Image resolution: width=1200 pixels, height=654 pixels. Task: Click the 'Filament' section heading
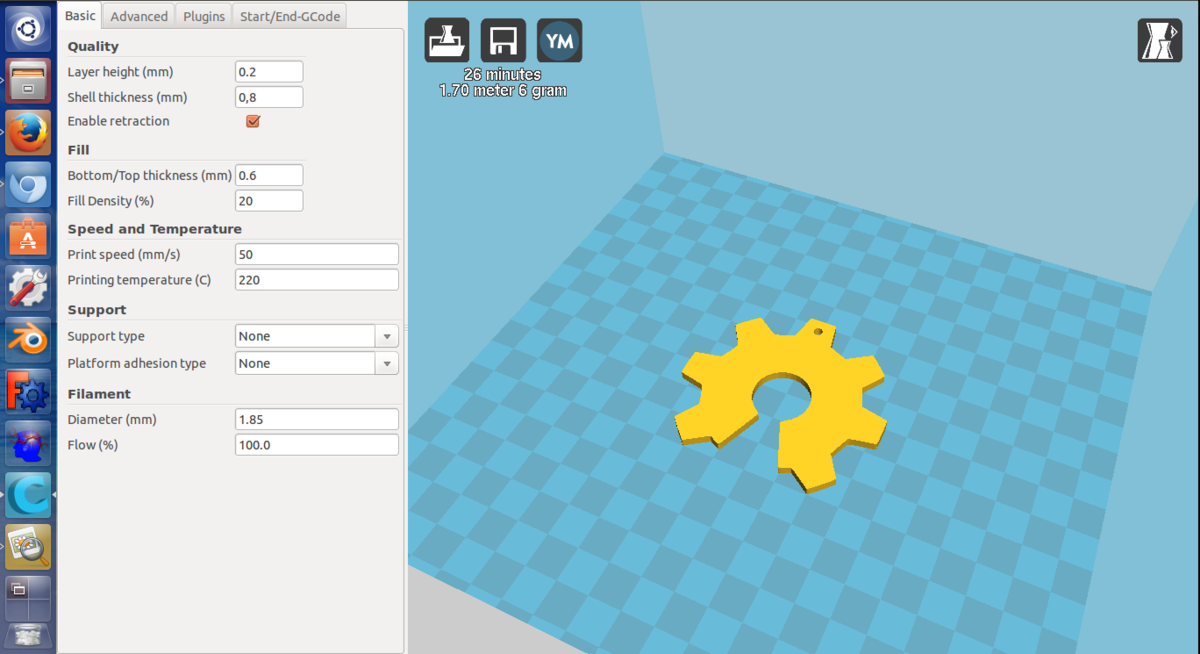[x=99, y=394]
